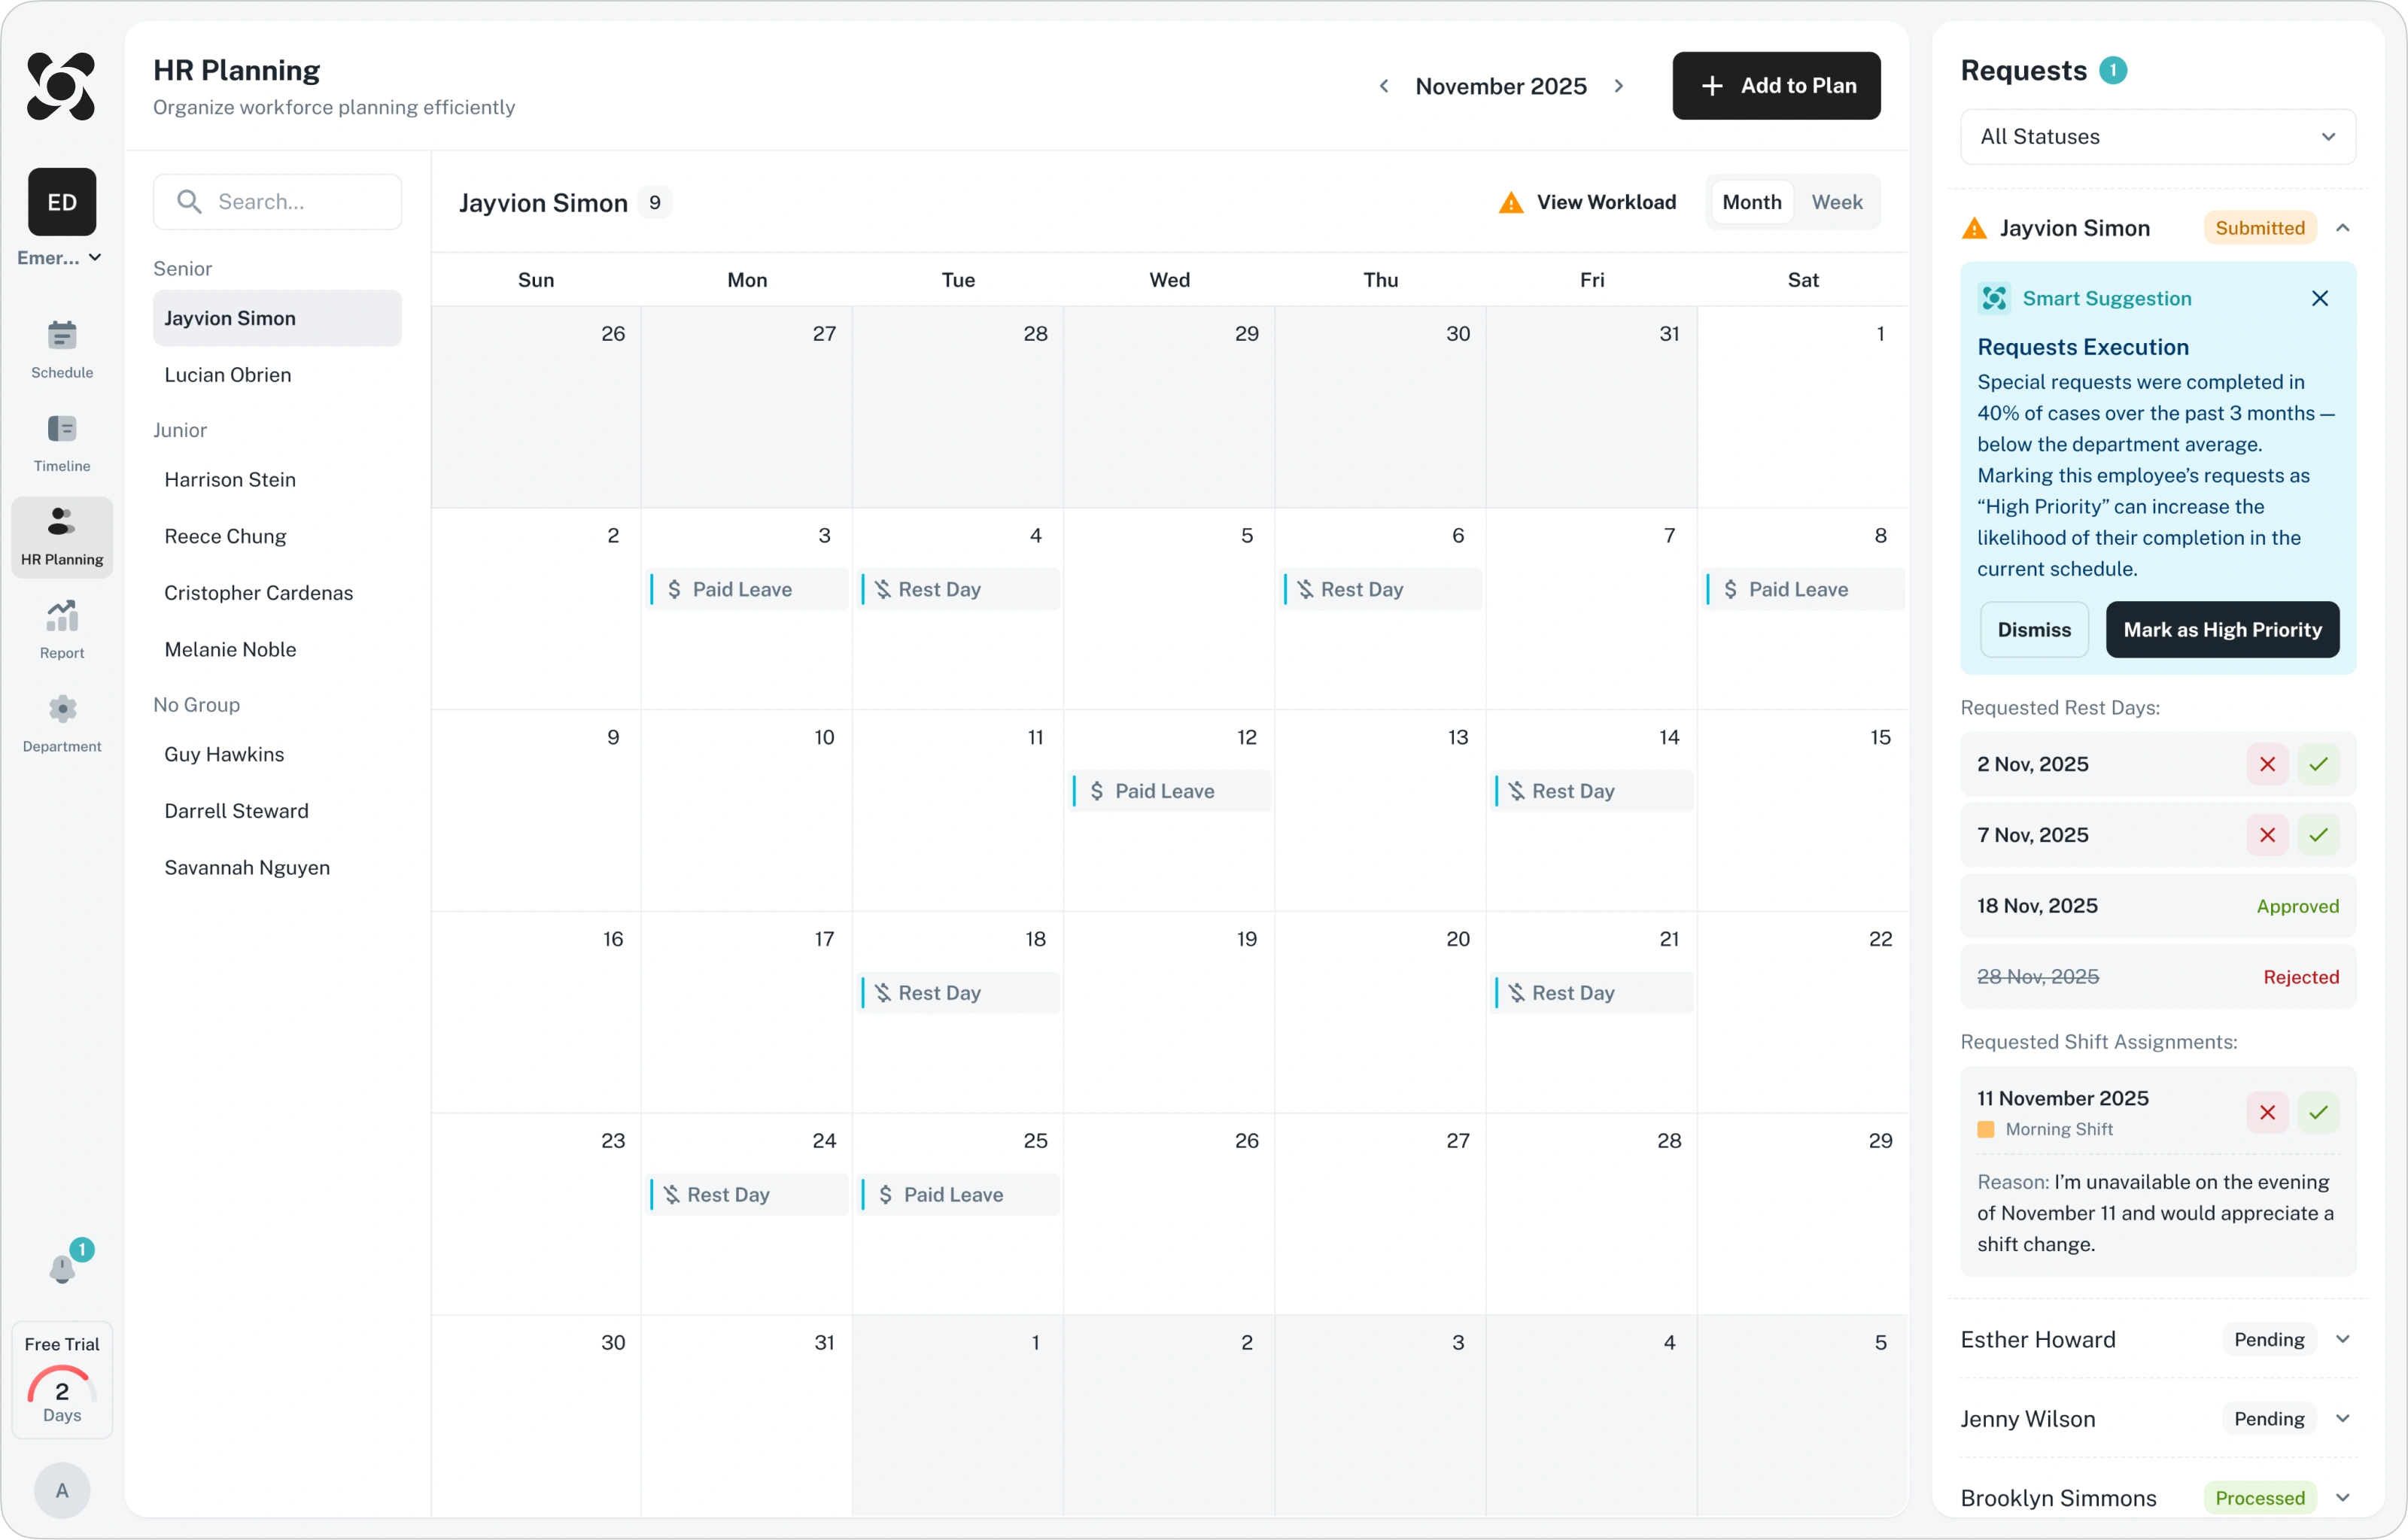Click the notification bell icon
The image size is (2408, 1540).
[62, 1268]
